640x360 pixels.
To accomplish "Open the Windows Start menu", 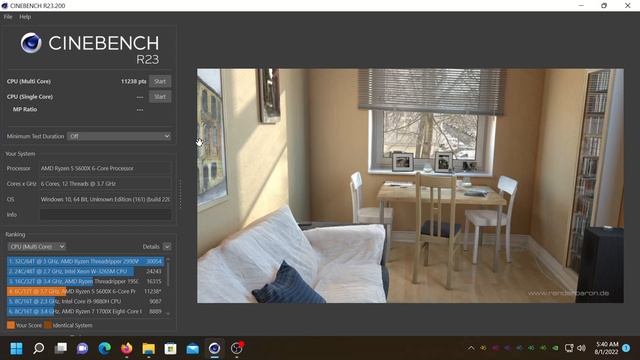I will click(x=16, y=349).
